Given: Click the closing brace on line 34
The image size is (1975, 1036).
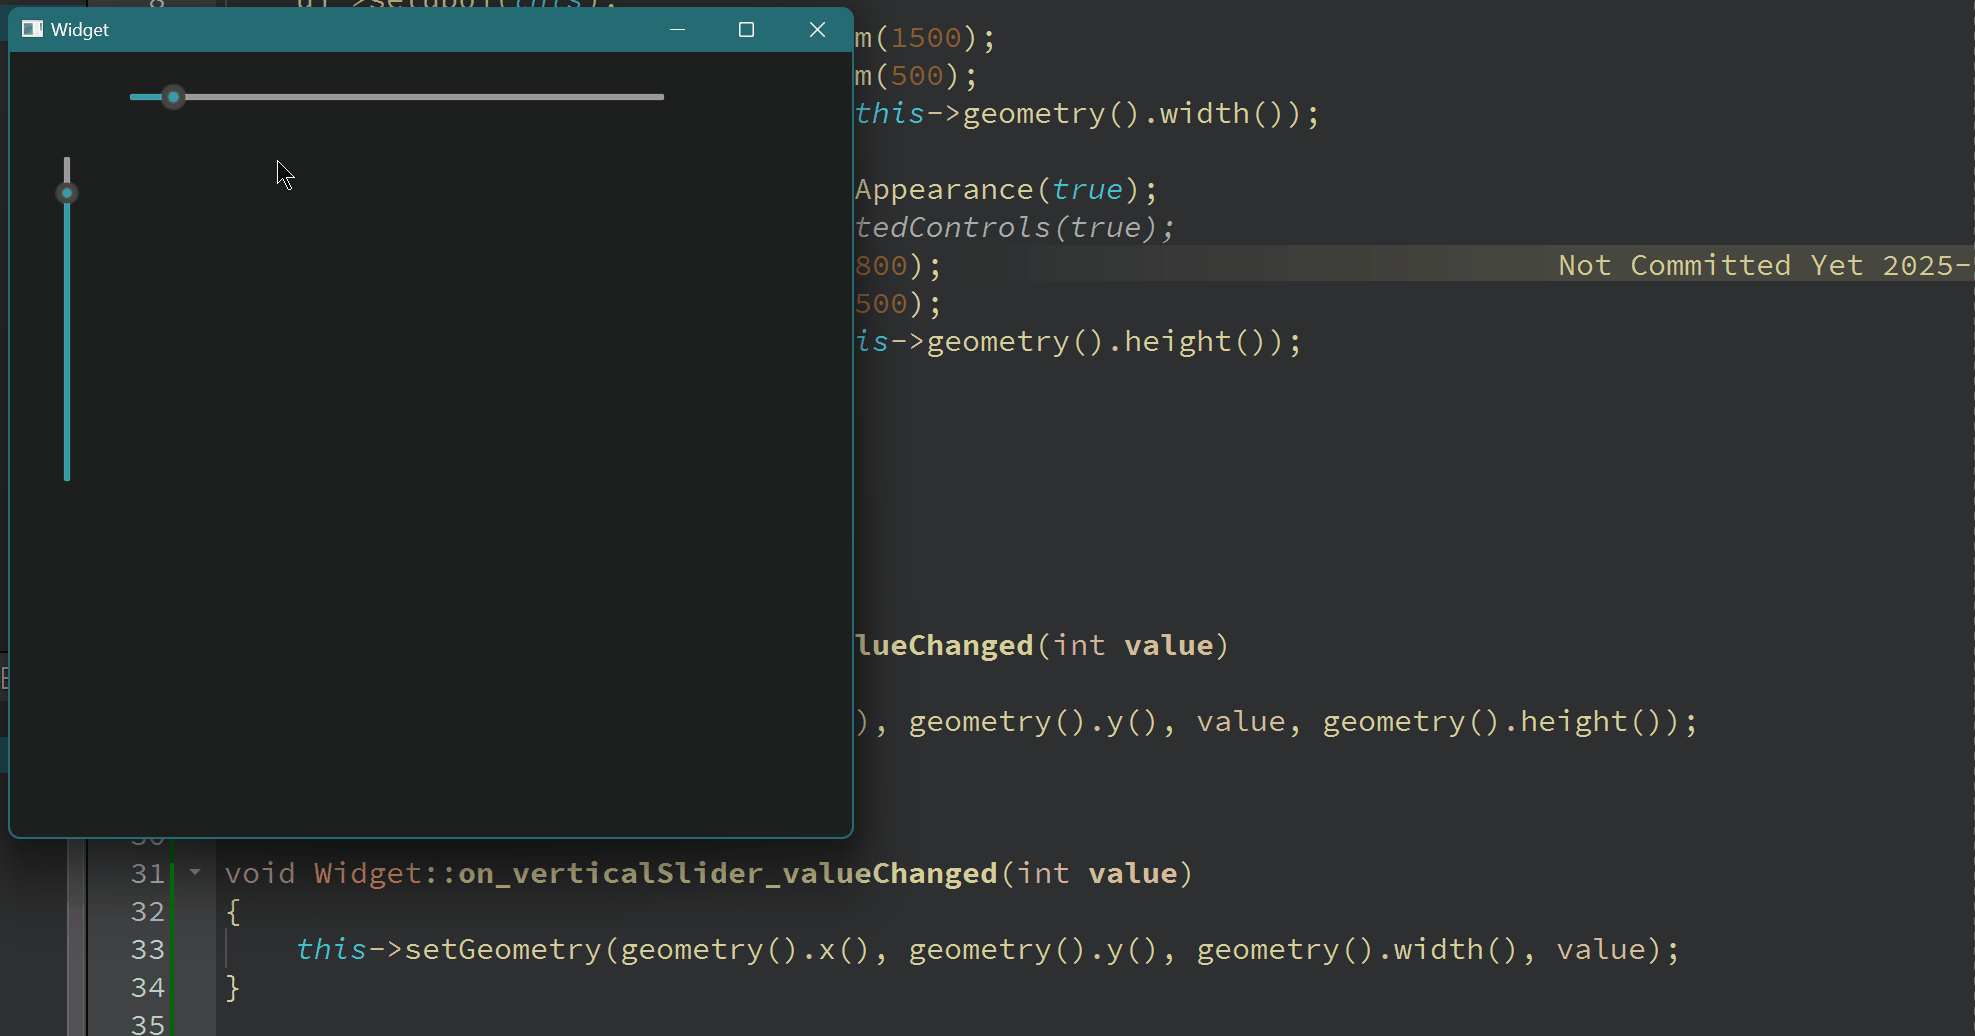Looking at the screenshot, I should 233,987.
